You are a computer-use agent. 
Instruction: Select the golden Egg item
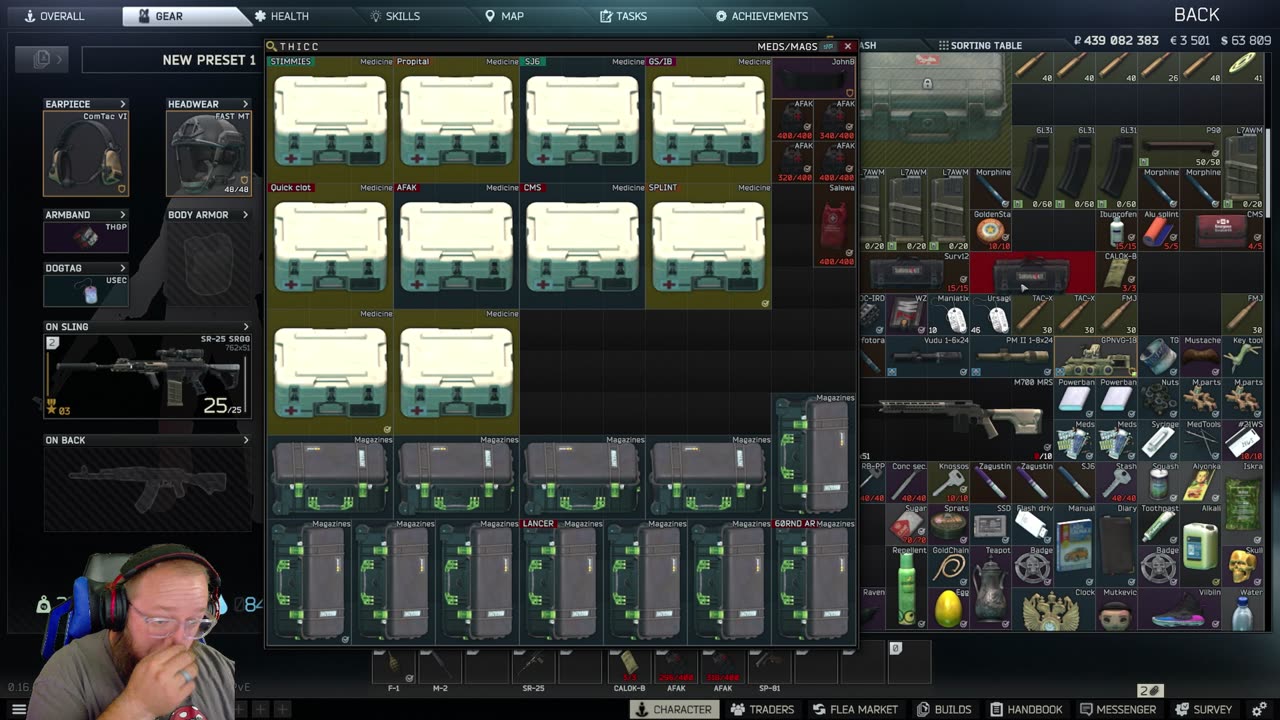tap(947, 609)
